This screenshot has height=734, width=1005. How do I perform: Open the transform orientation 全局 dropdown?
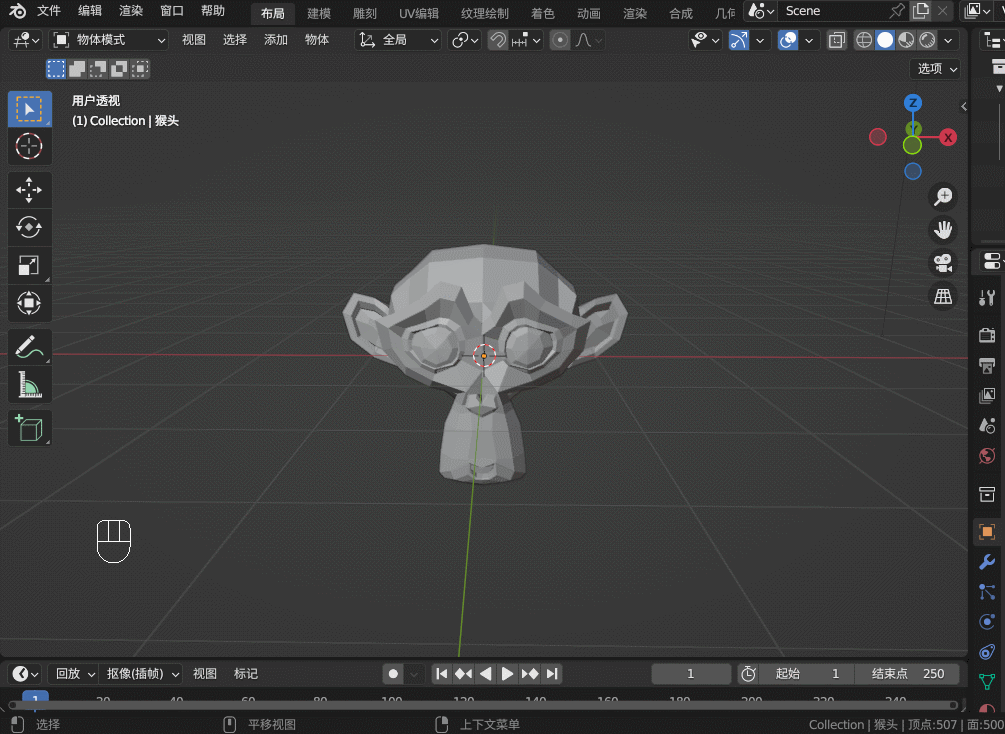click(398, 40)
